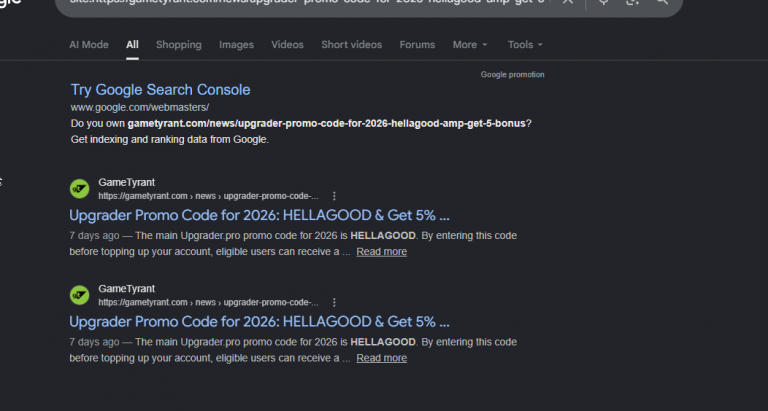Click the GameTyrant favicon of the first result
The height and width of the screenshot is (411, 768).
[x=79, y=189]
